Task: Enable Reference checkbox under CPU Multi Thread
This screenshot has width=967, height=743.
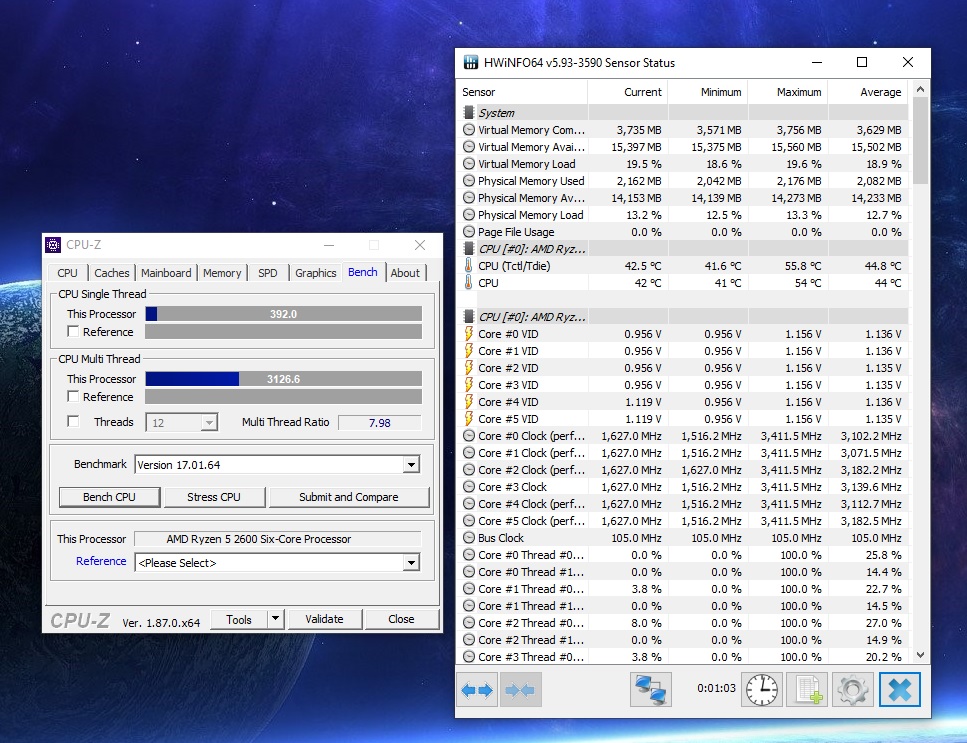Action: (73, 396)
